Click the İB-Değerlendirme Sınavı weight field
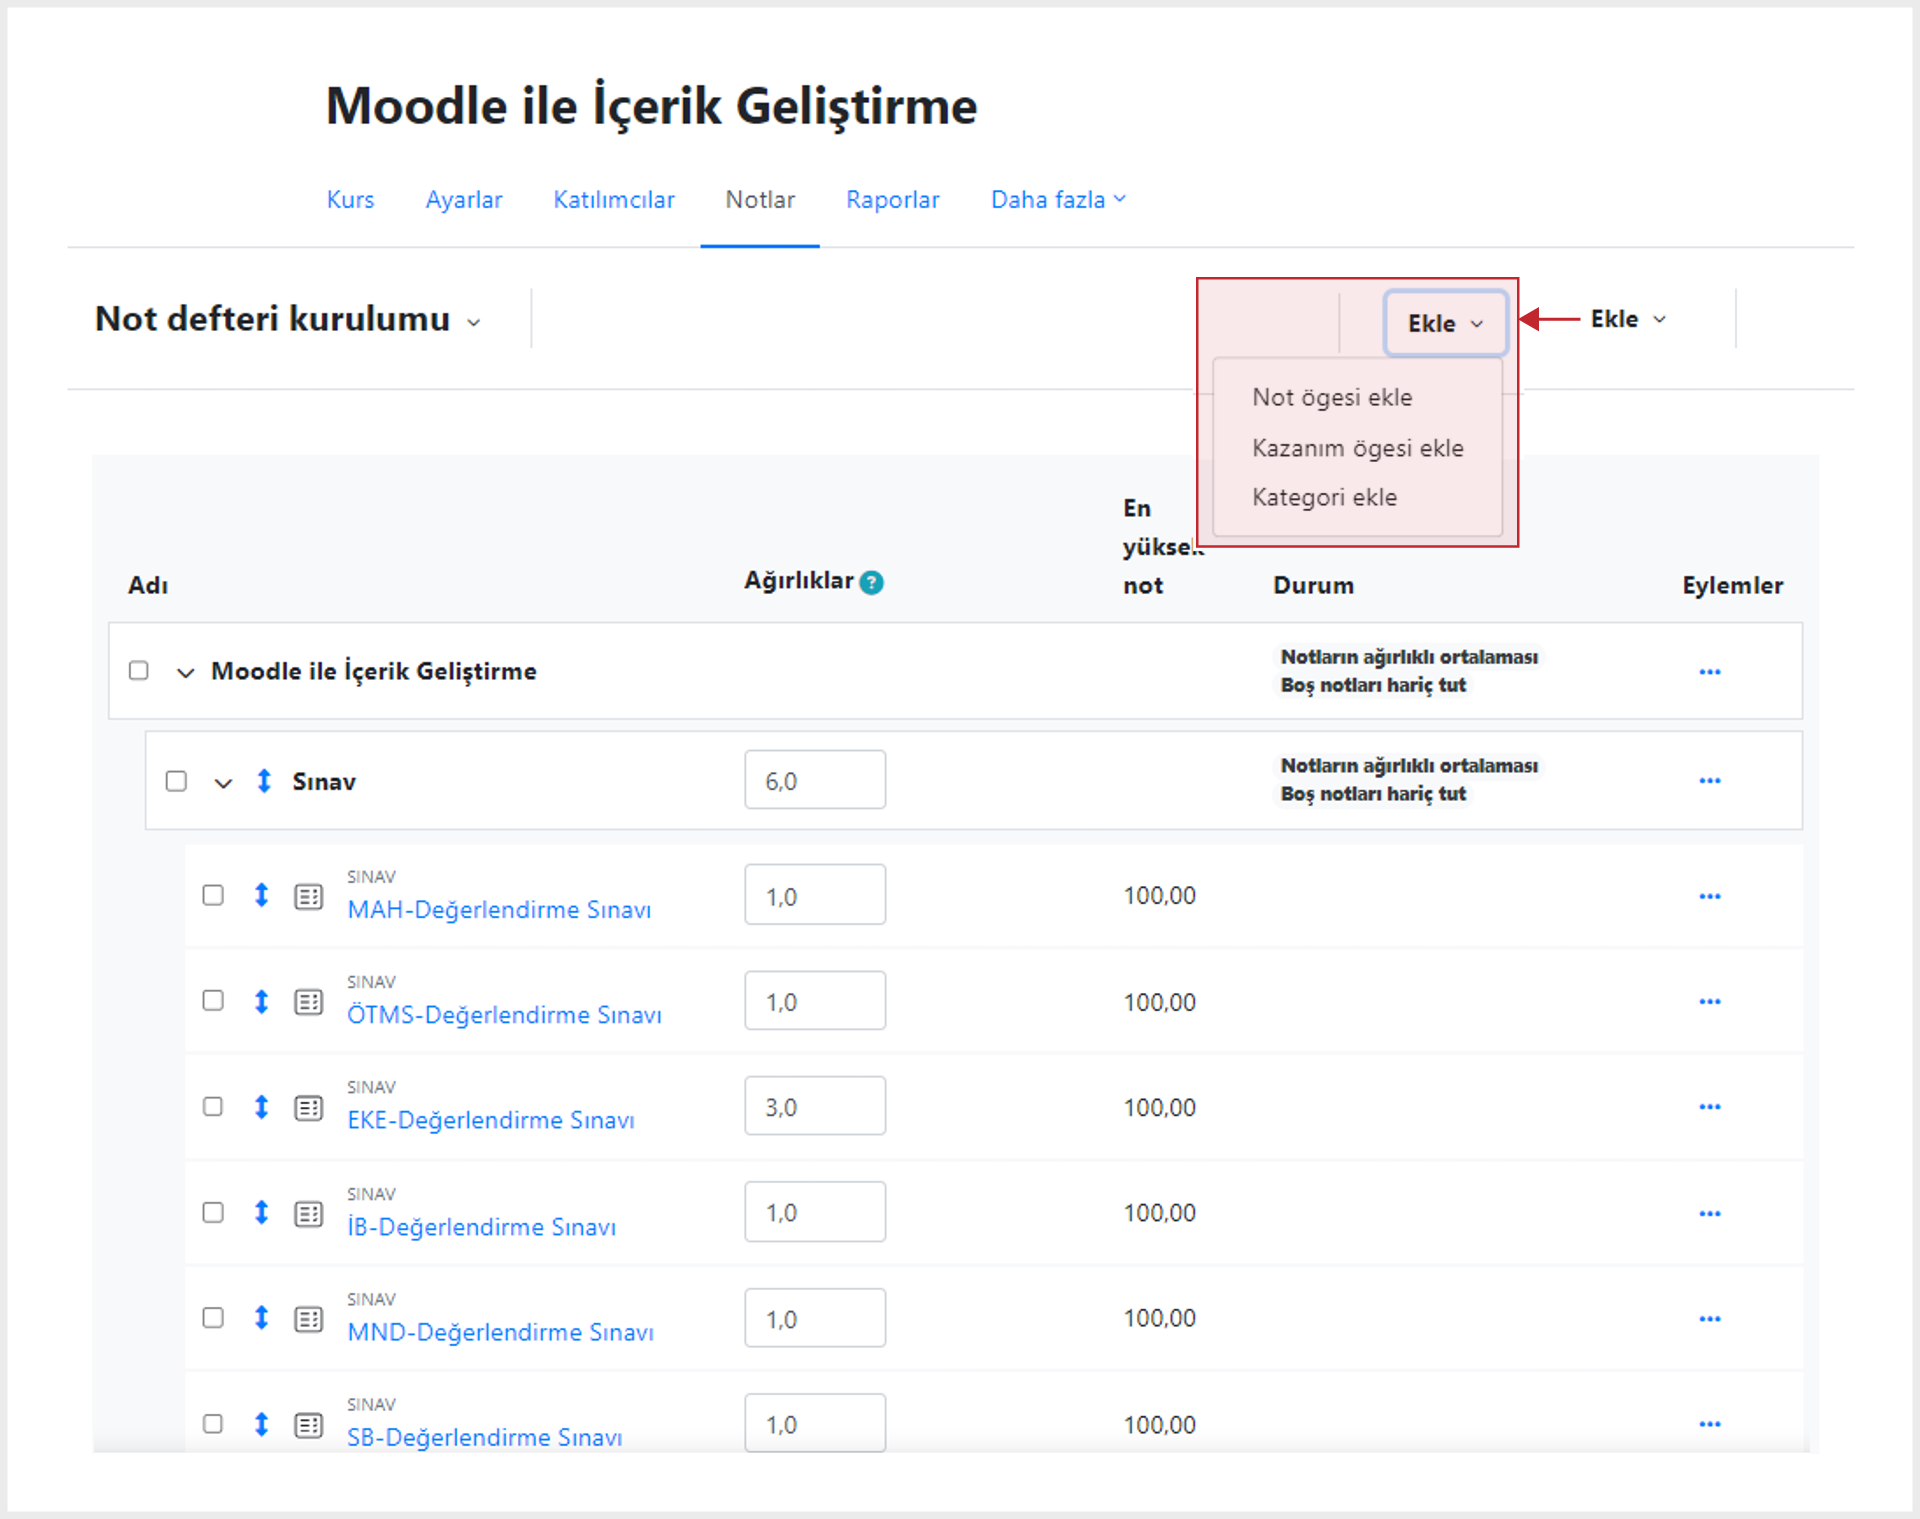Screen dimensions: 1920x1519 815,1212
